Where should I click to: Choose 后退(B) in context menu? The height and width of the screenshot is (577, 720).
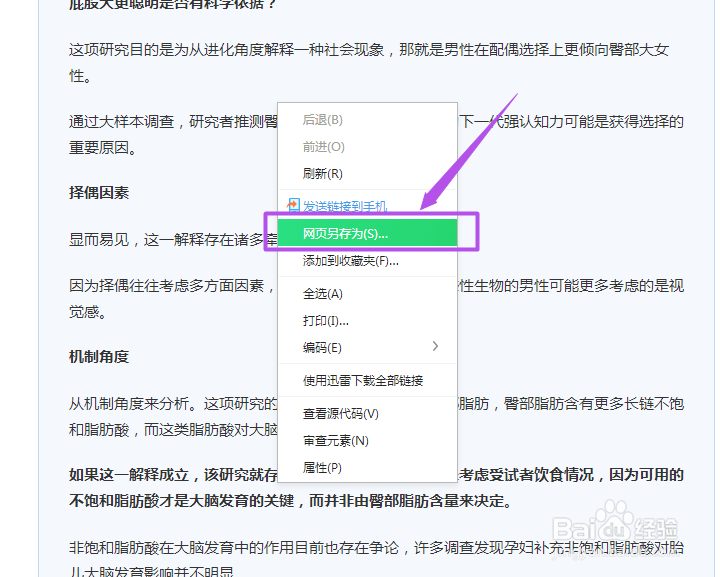click(x=367, y=120)
